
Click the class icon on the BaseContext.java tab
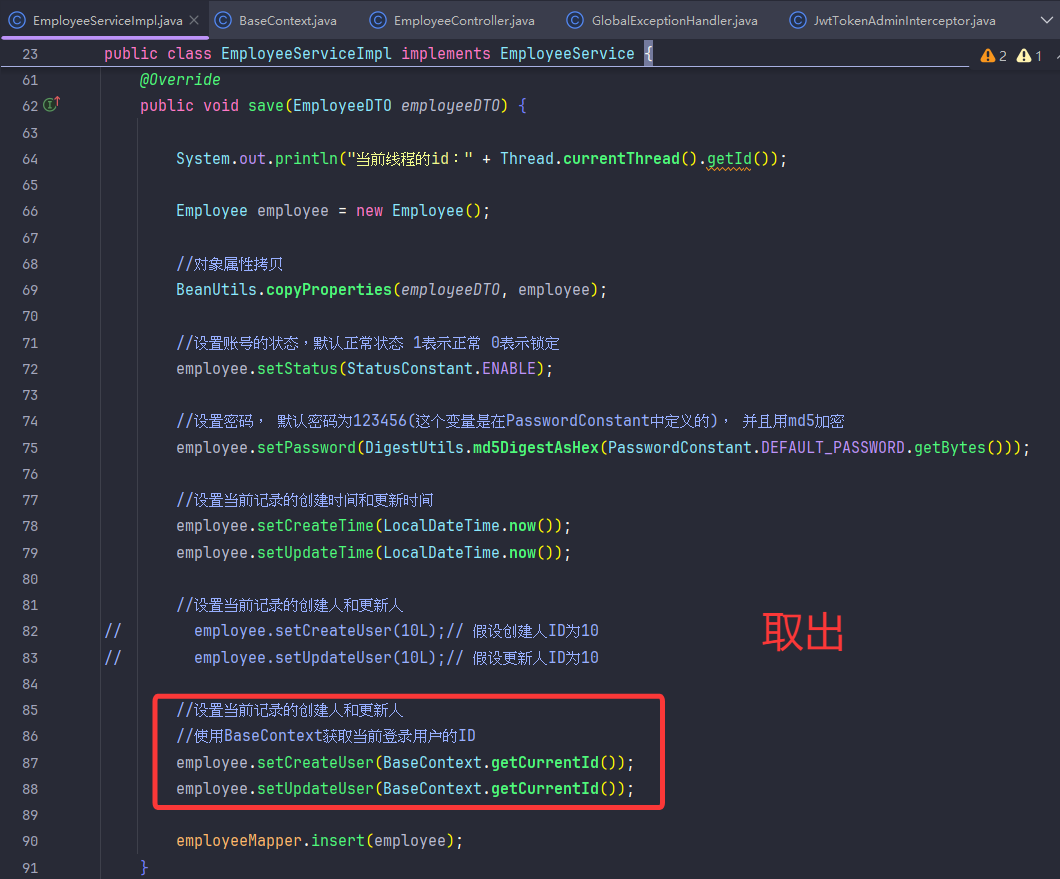click(223, 20)
